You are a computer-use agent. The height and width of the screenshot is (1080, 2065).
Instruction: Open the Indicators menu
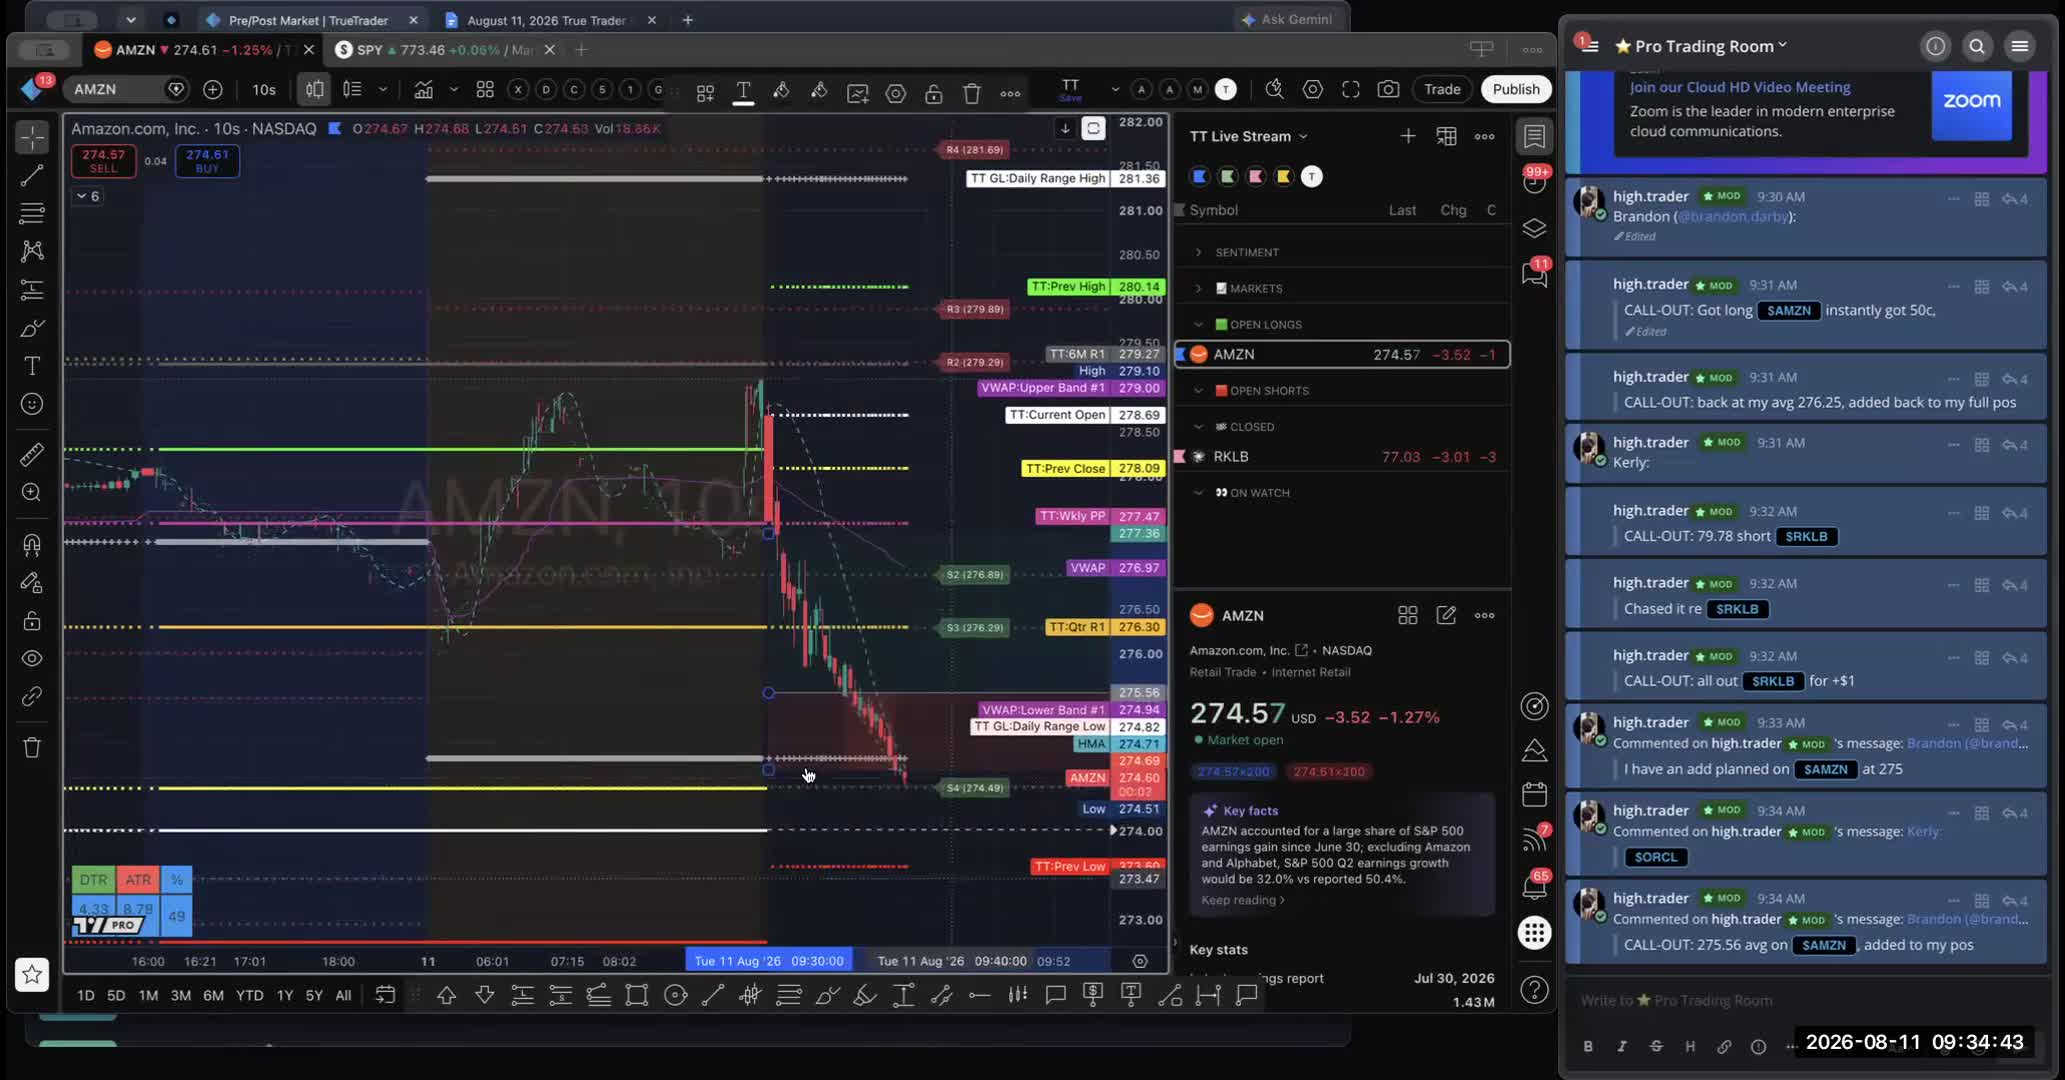coord(423,89)
